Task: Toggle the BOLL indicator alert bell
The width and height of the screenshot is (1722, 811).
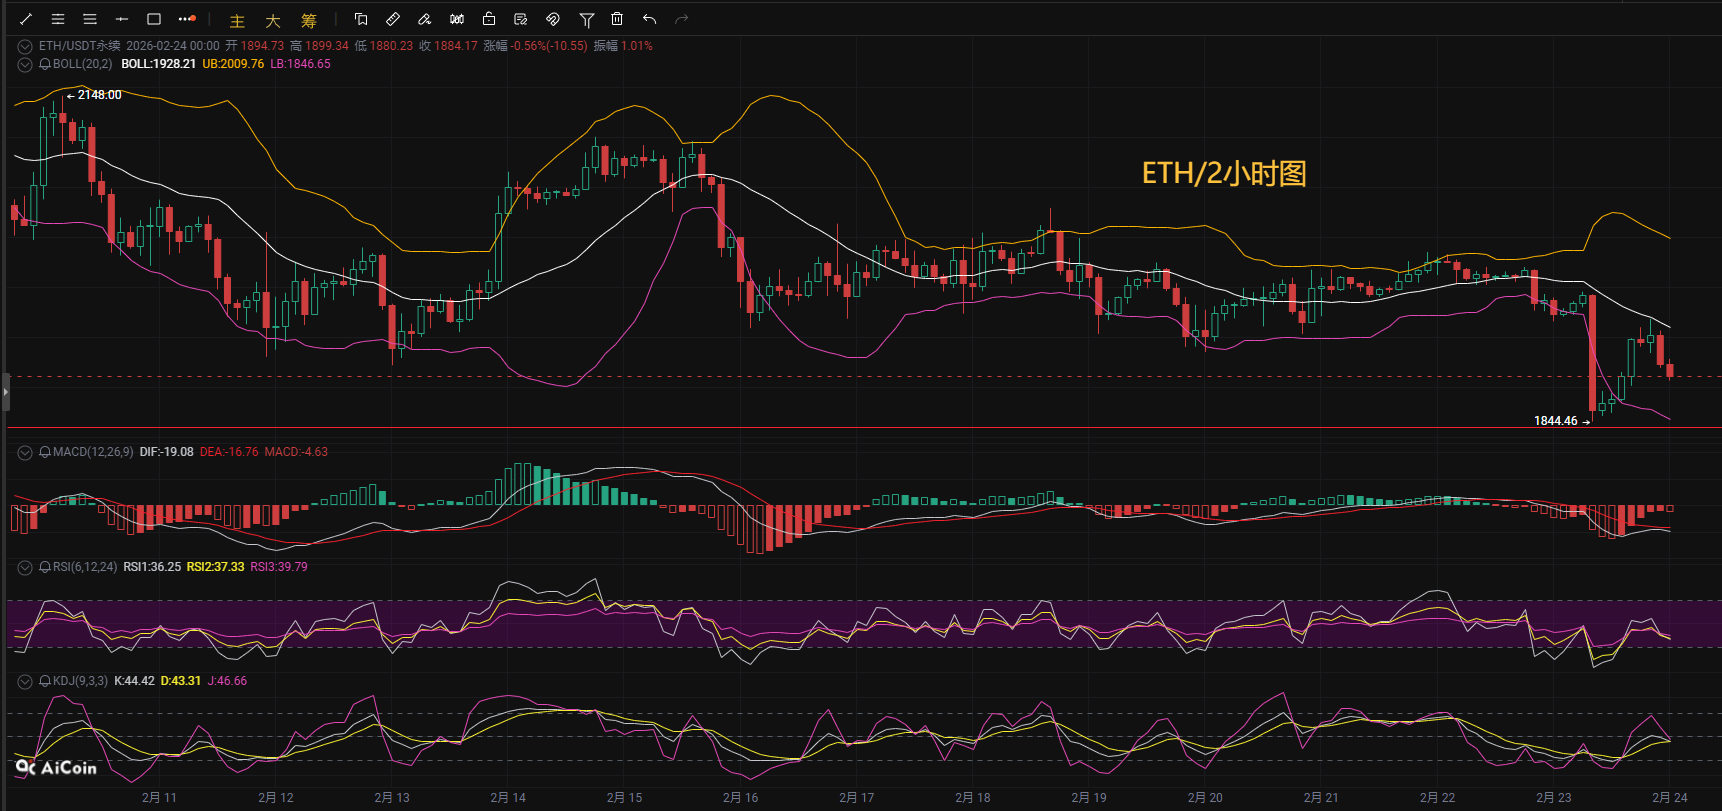Action: pyautogui.click(x=45, y=64)
